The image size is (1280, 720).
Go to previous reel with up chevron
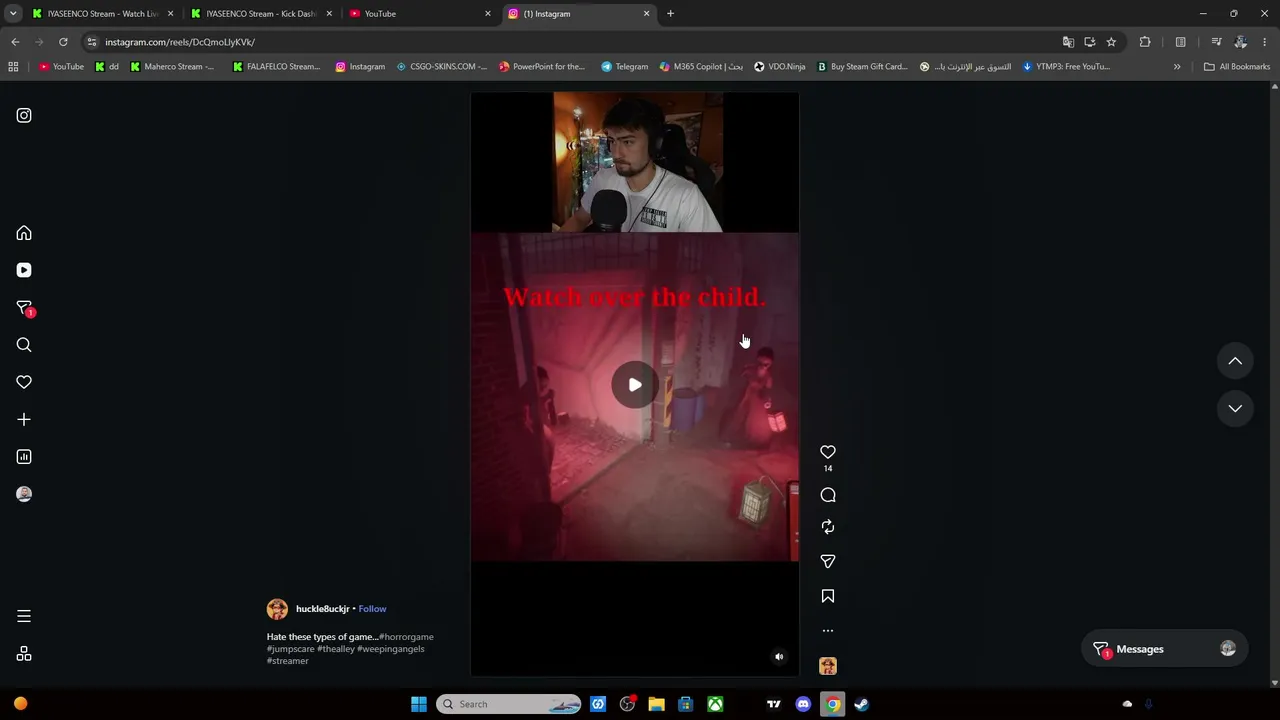click(x=1235, y=361)
